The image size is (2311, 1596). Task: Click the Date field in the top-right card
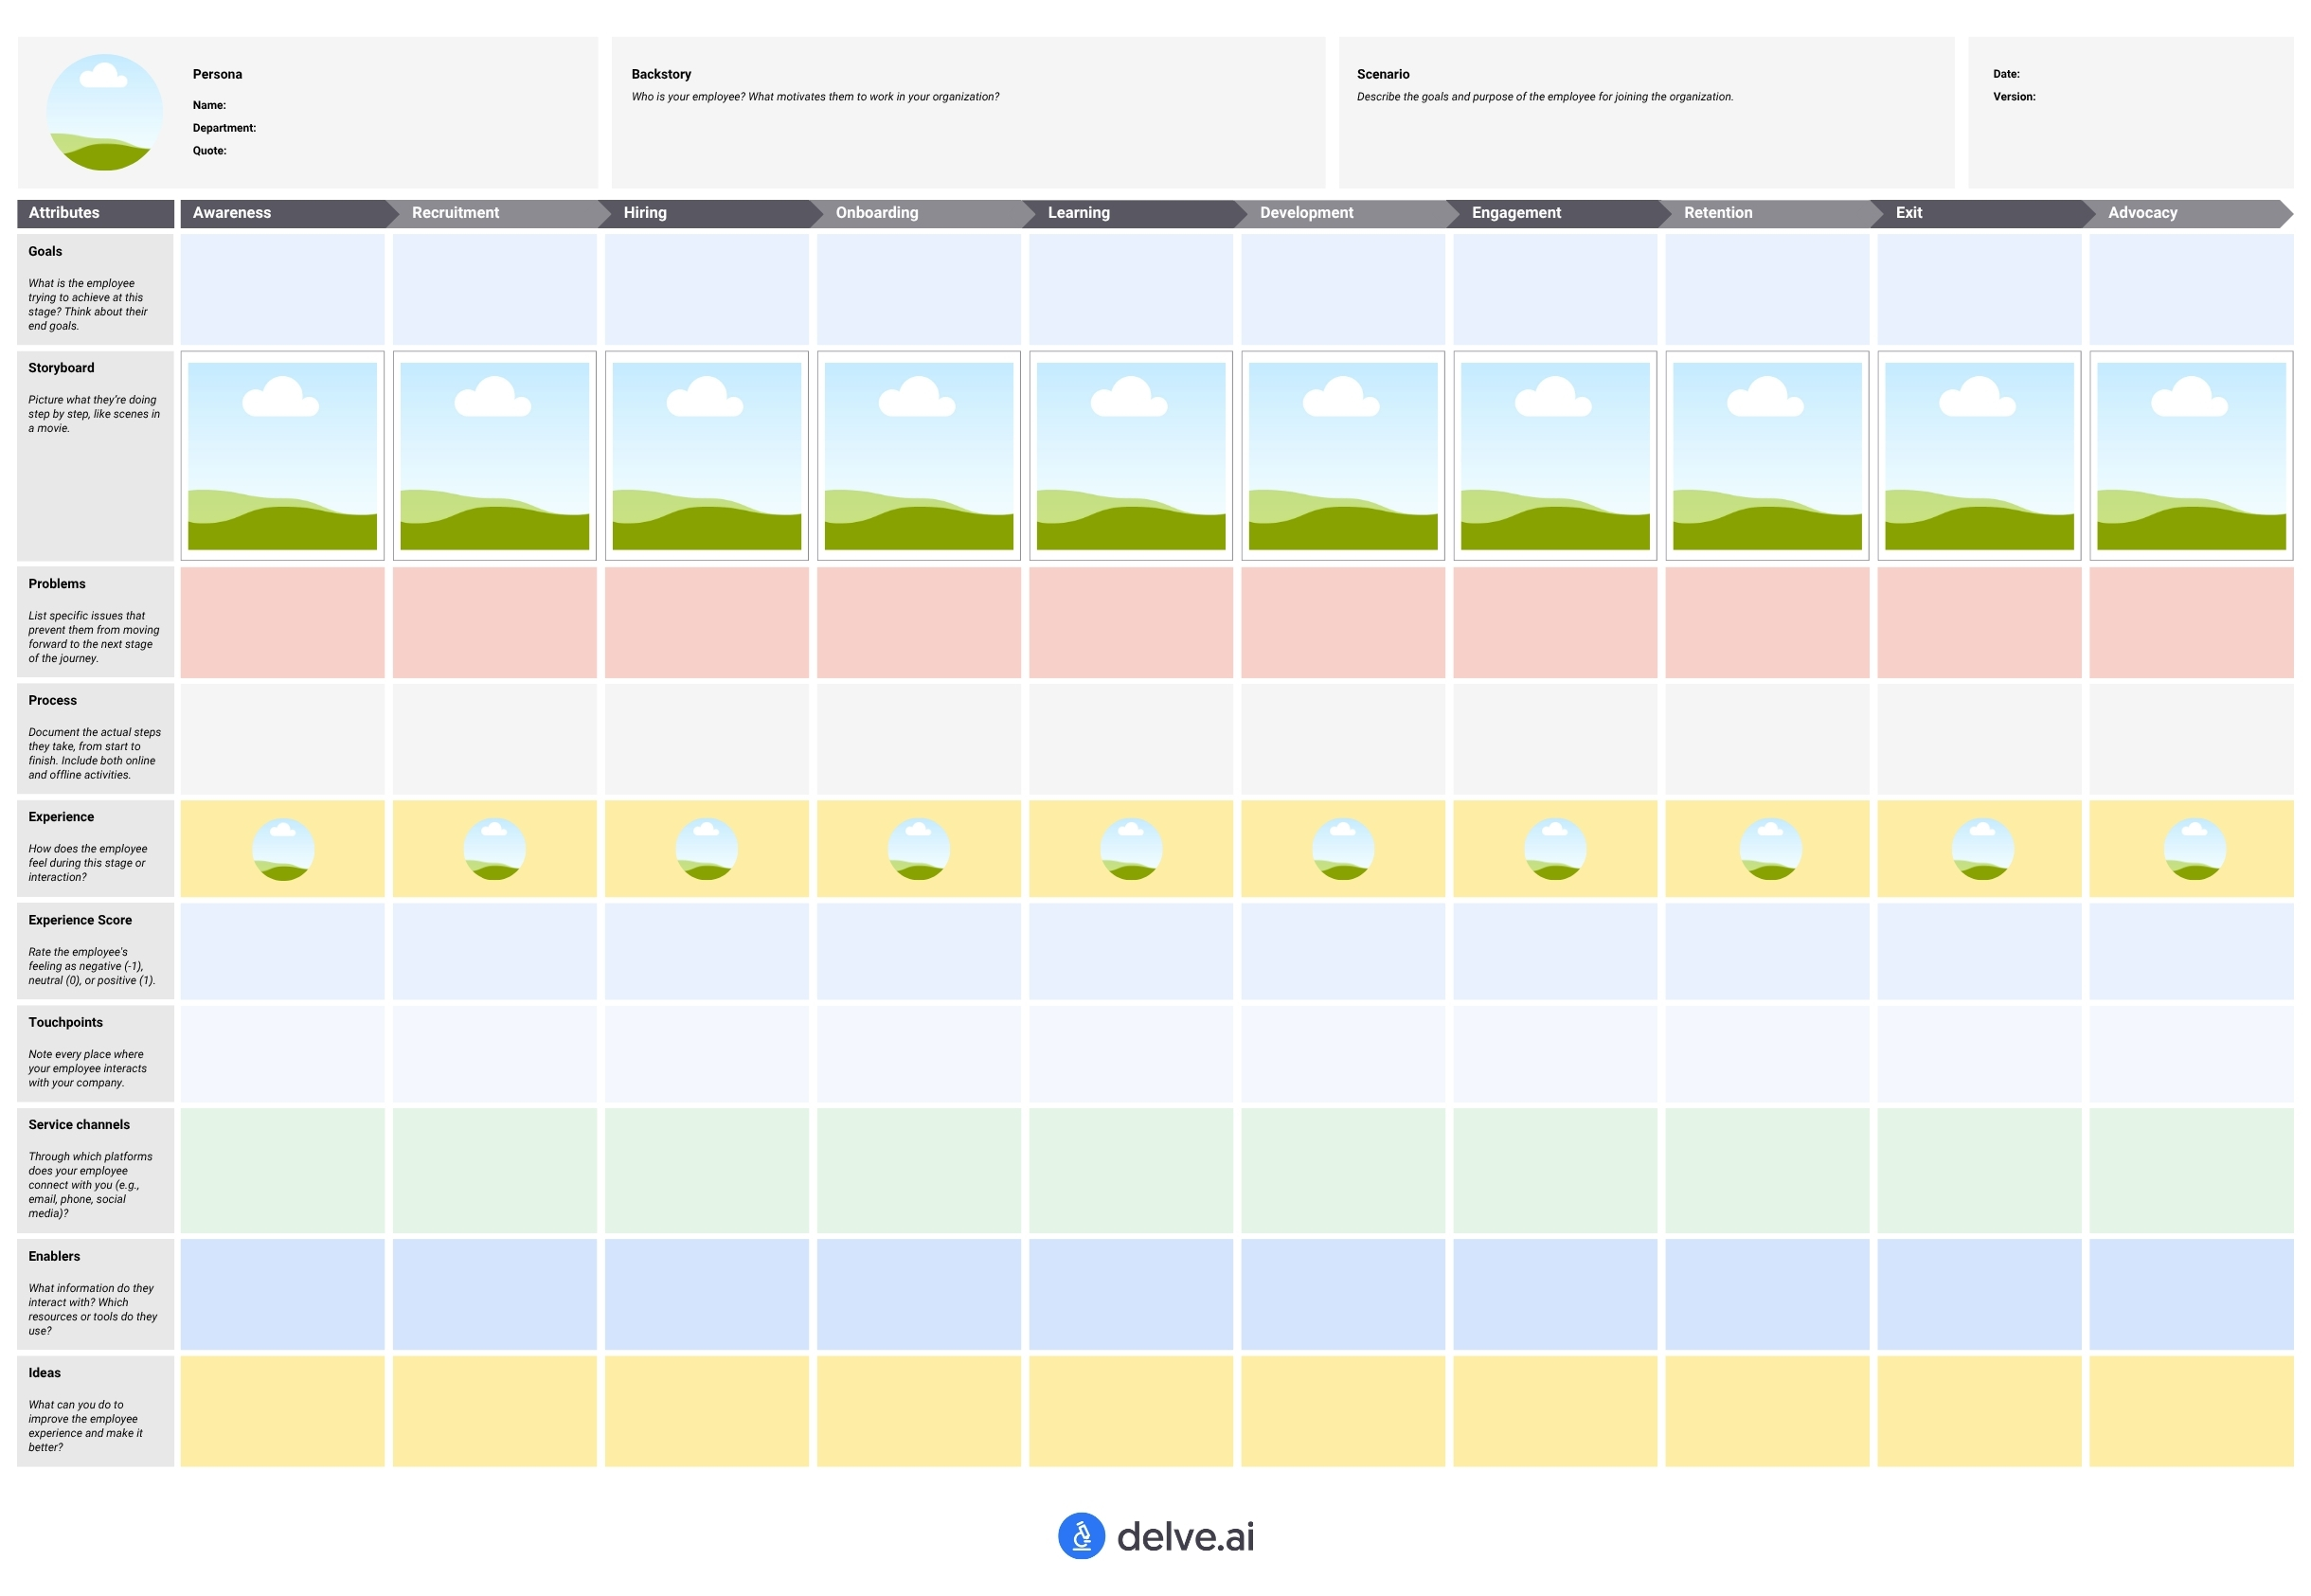(x=2006, y=74)
